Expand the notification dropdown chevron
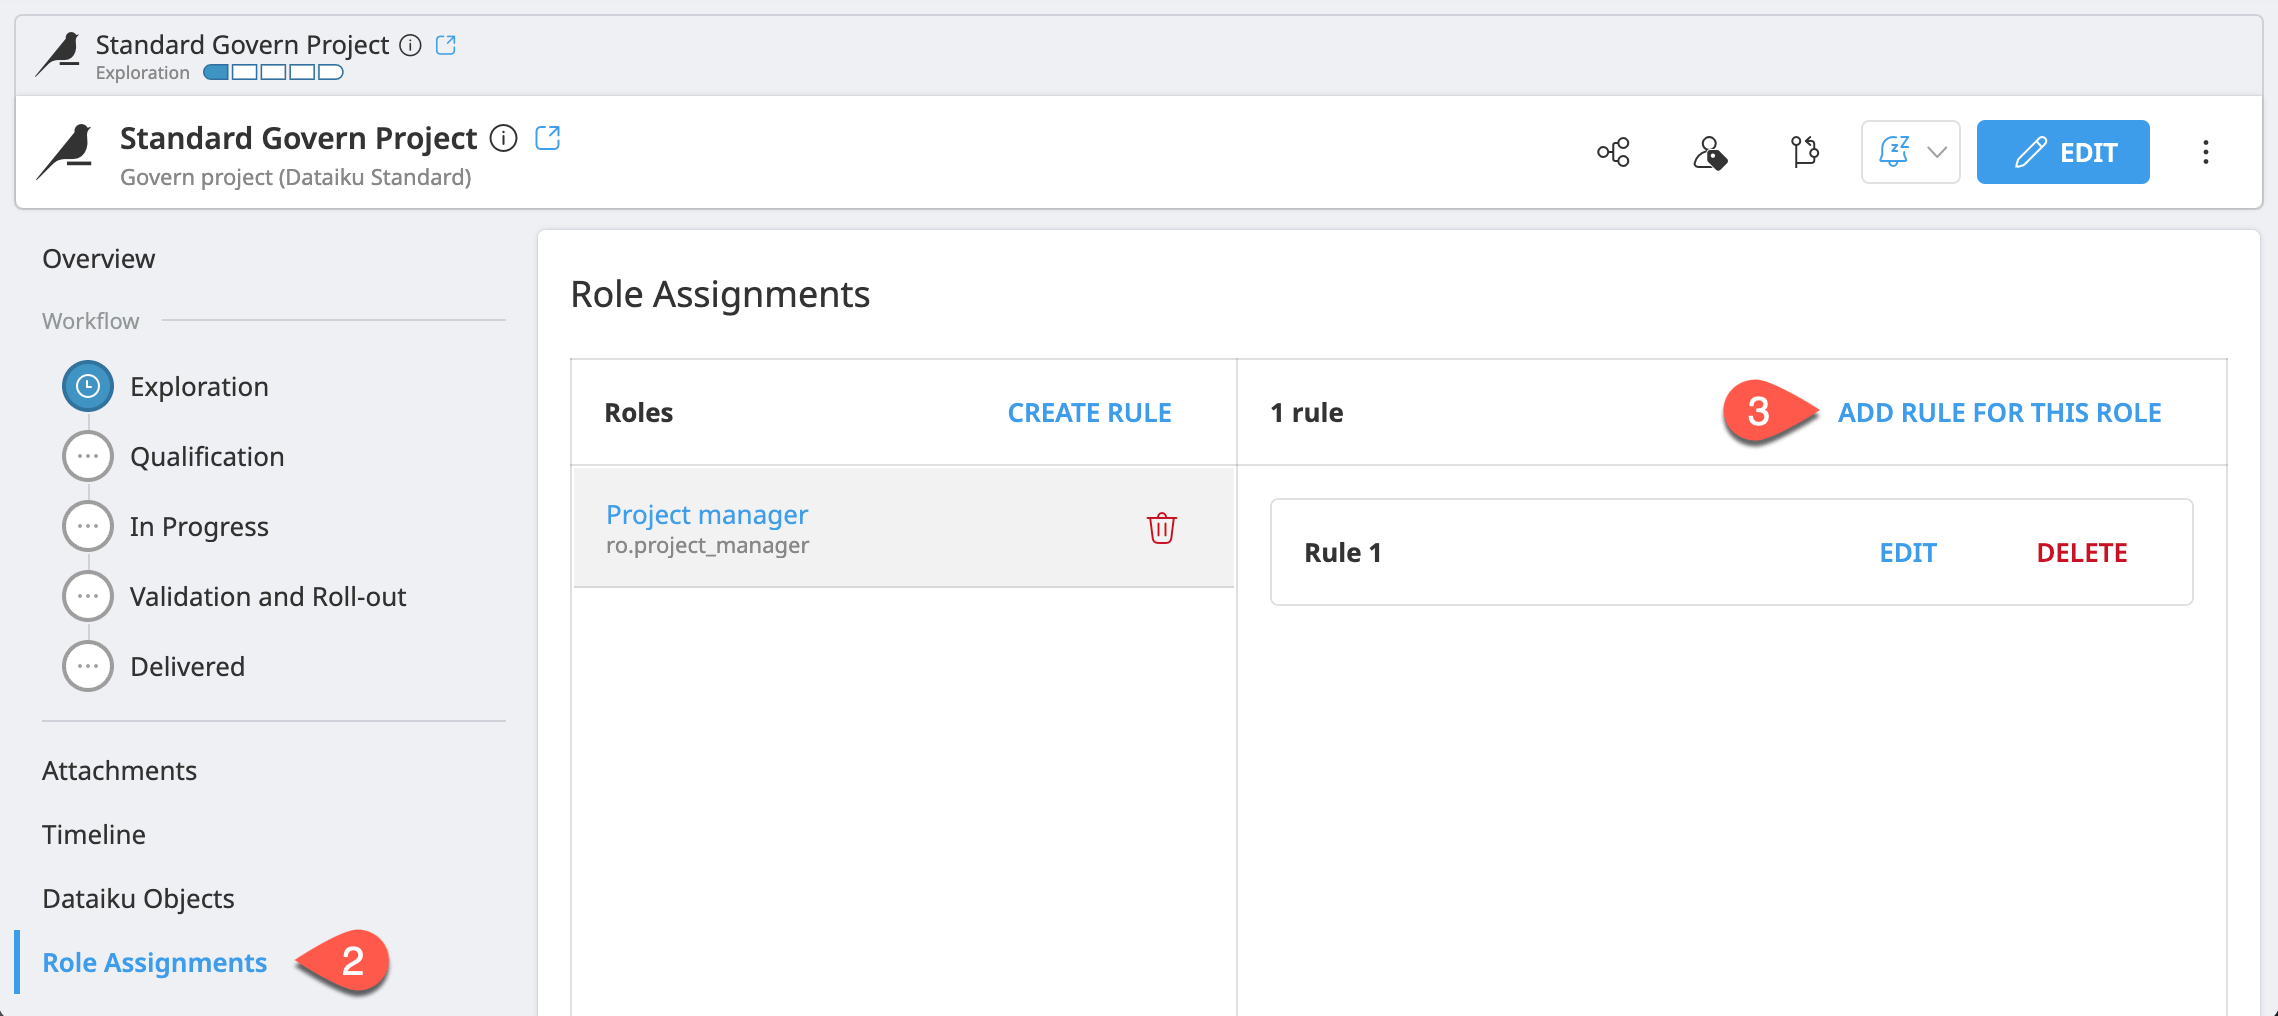The width and height of the screenshot is (2278, 1016). (x=1937, y=152)
